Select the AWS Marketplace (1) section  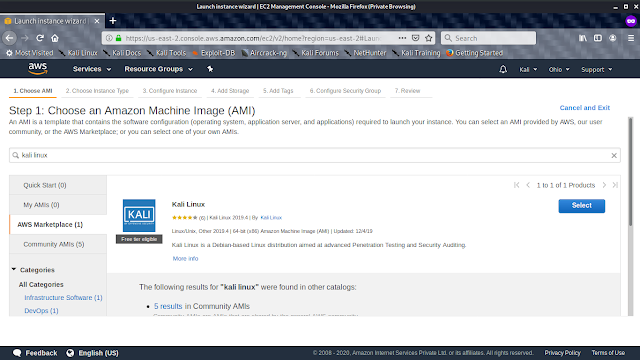click(x=58, y=224)
